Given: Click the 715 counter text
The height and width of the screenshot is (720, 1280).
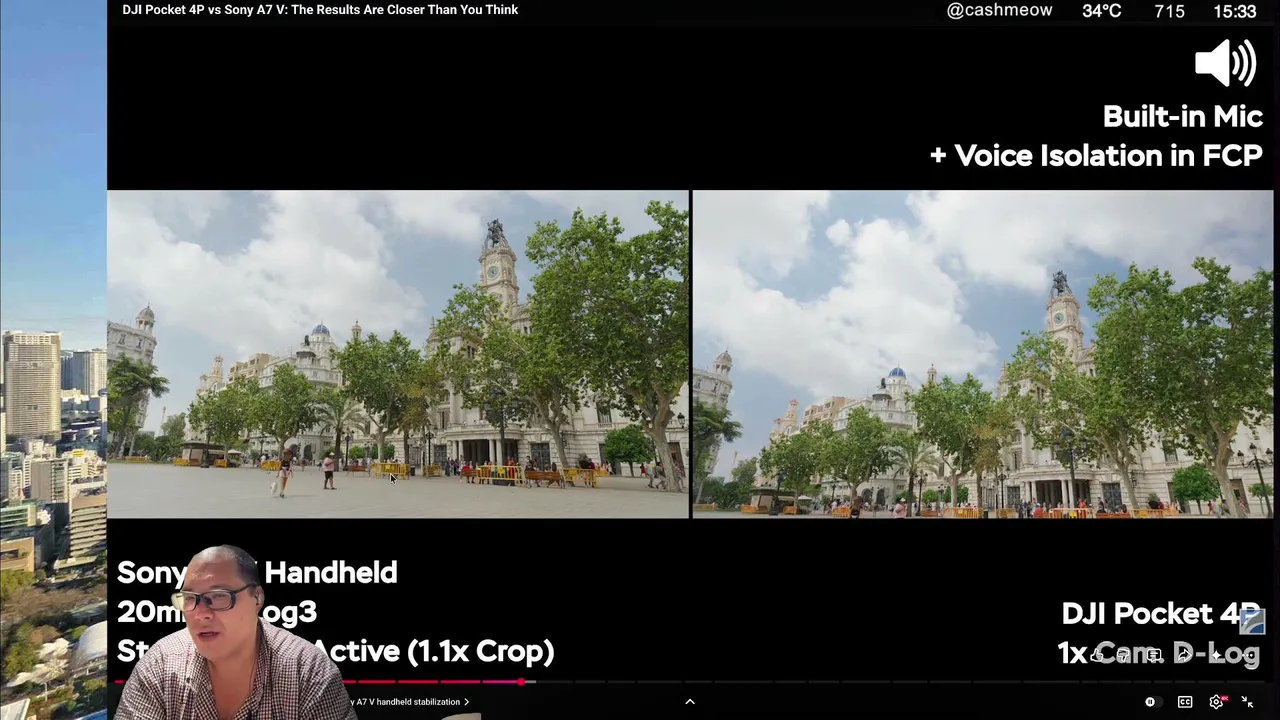Looking at the screenshot, I should point(1169,11).
